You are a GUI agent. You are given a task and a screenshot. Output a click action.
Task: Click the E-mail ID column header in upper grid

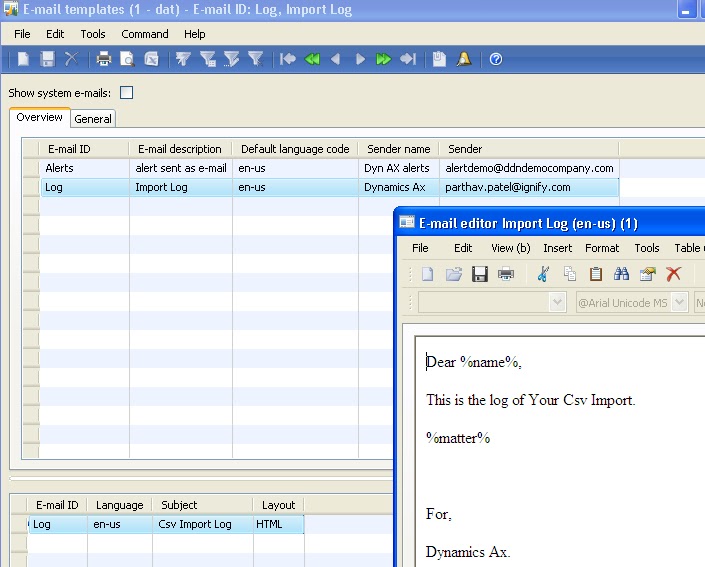pos(84,149)
